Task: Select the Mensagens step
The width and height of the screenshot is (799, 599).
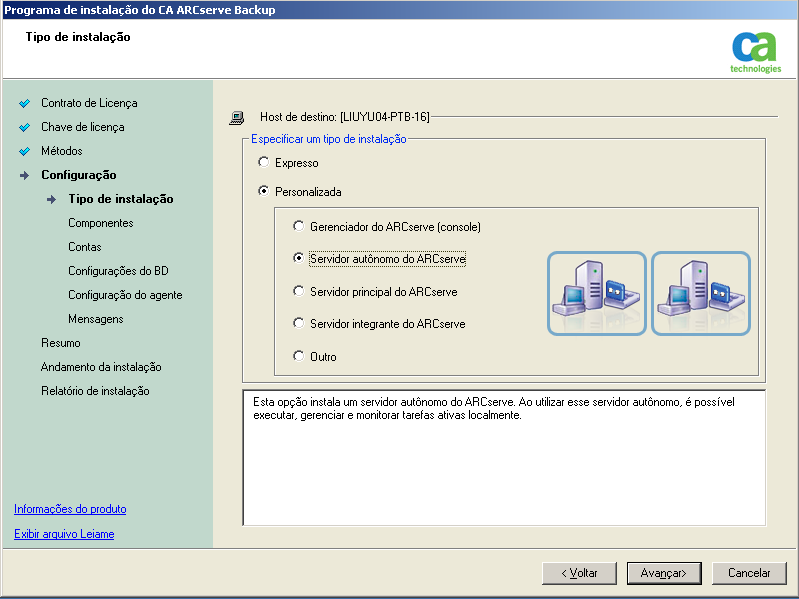Action: click(96, 319)
